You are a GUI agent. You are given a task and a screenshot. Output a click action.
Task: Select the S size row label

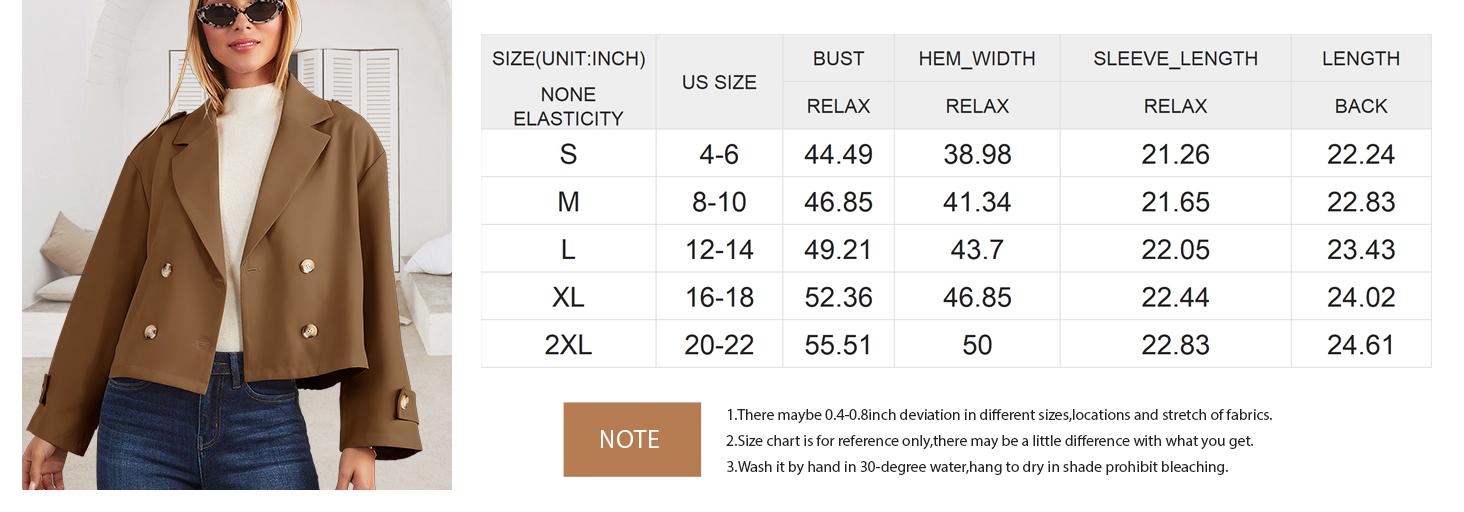[568, 154]
